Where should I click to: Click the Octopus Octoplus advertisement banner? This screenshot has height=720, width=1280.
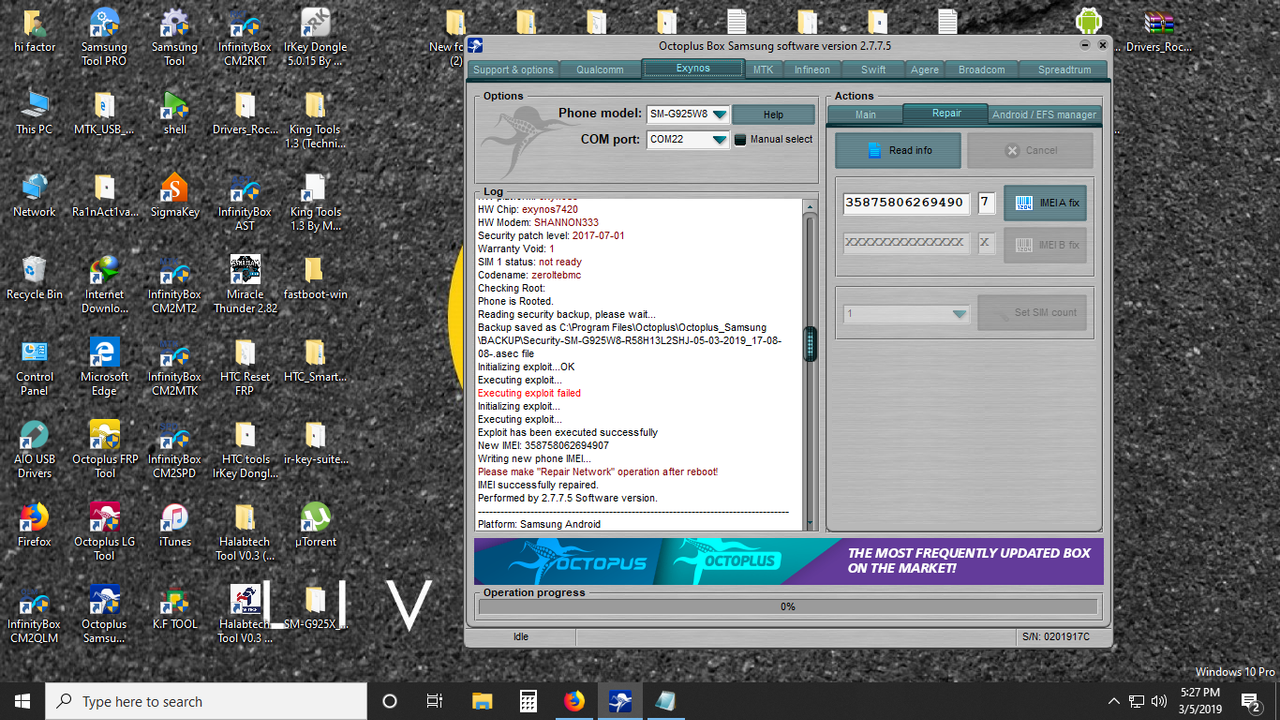click(x=788, y=561)
